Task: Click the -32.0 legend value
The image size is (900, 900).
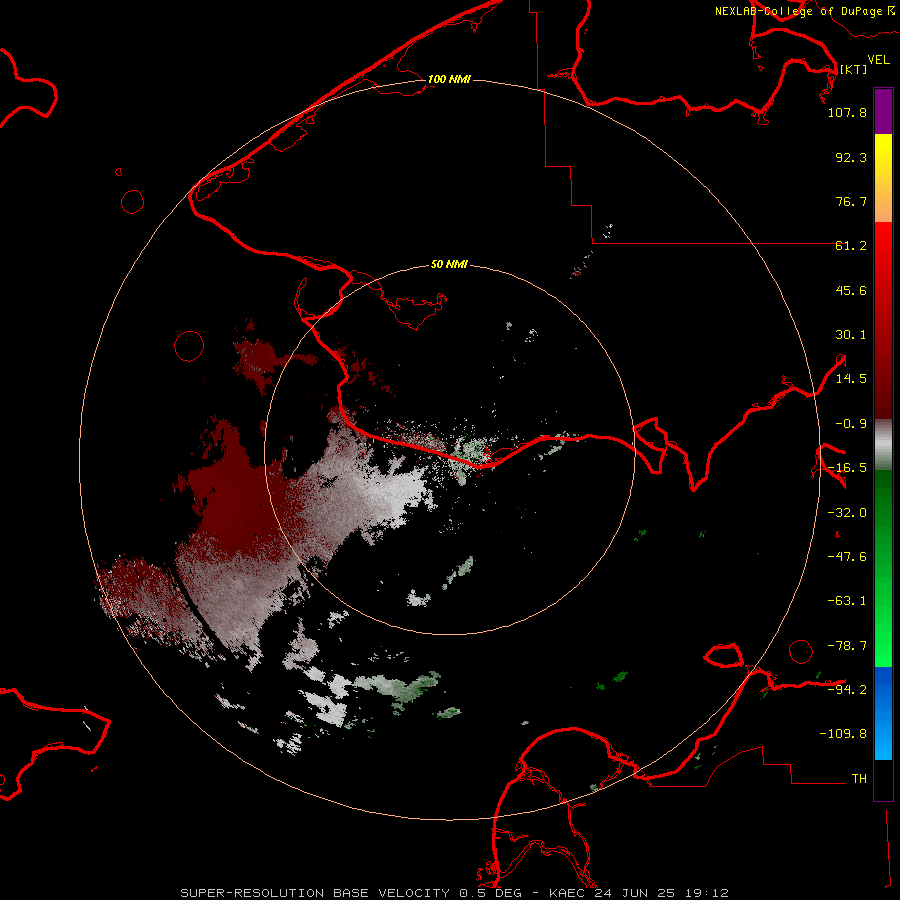Action: [x=847, y=513]
